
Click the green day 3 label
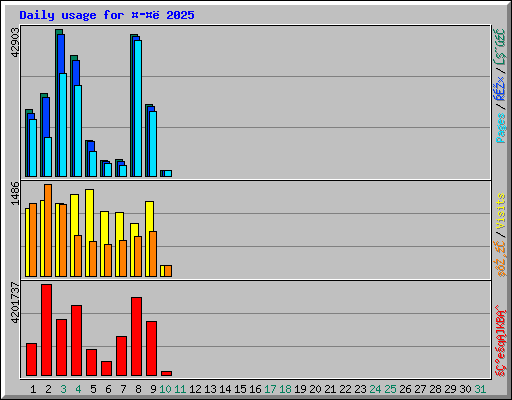[x=63, y=389]
